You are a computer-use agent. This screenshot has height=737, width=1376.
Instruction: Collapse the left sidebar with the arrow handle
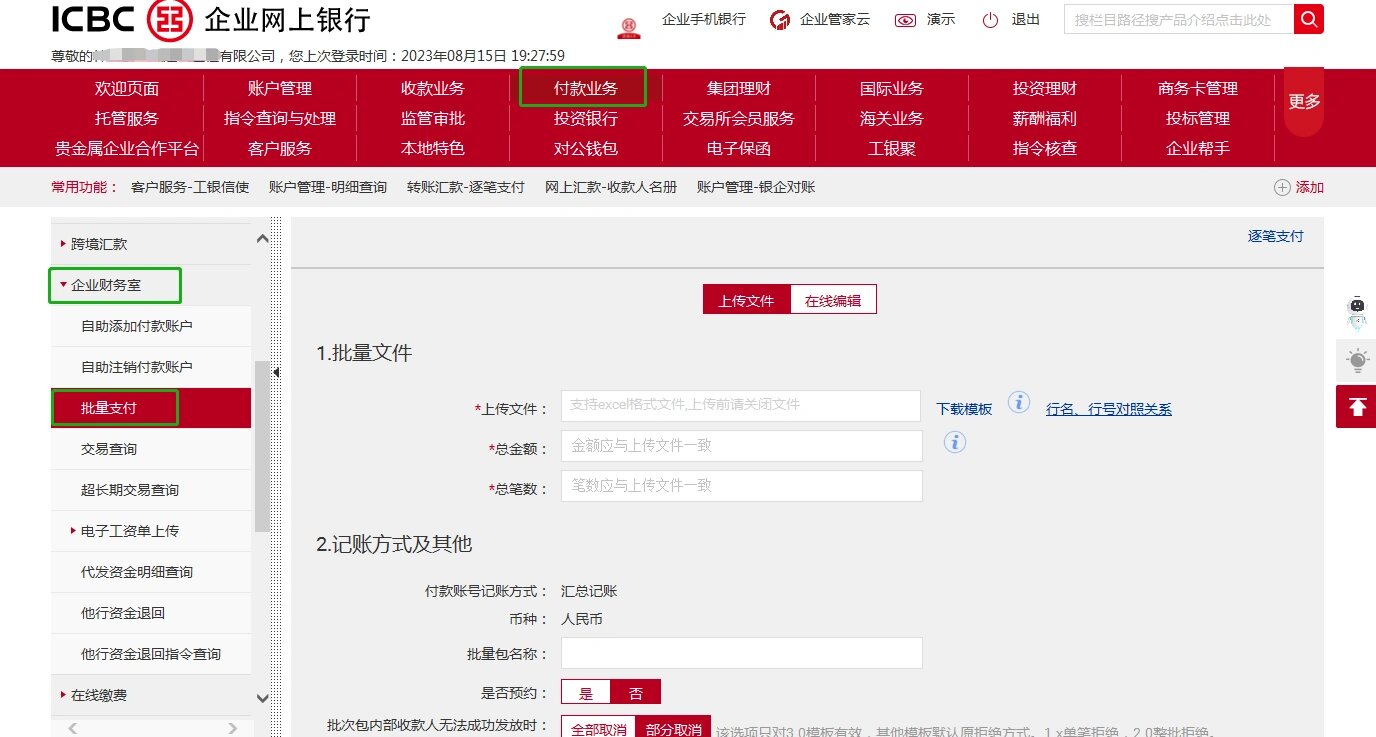pos(276,372)
